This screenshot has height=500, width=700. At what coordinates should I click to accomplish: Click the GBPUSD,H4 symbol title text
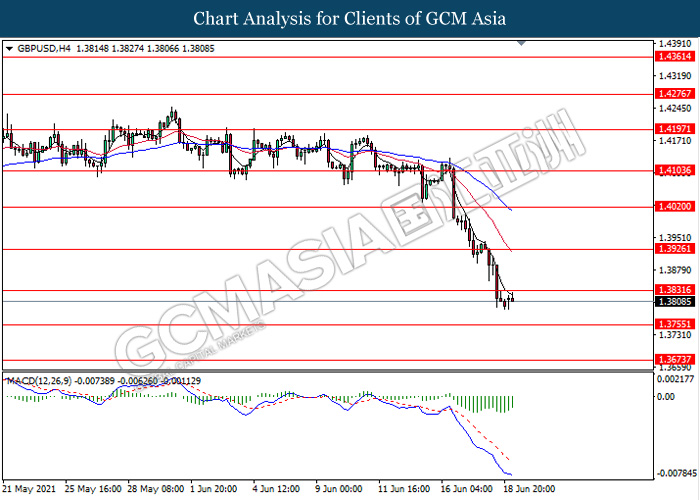44,49
